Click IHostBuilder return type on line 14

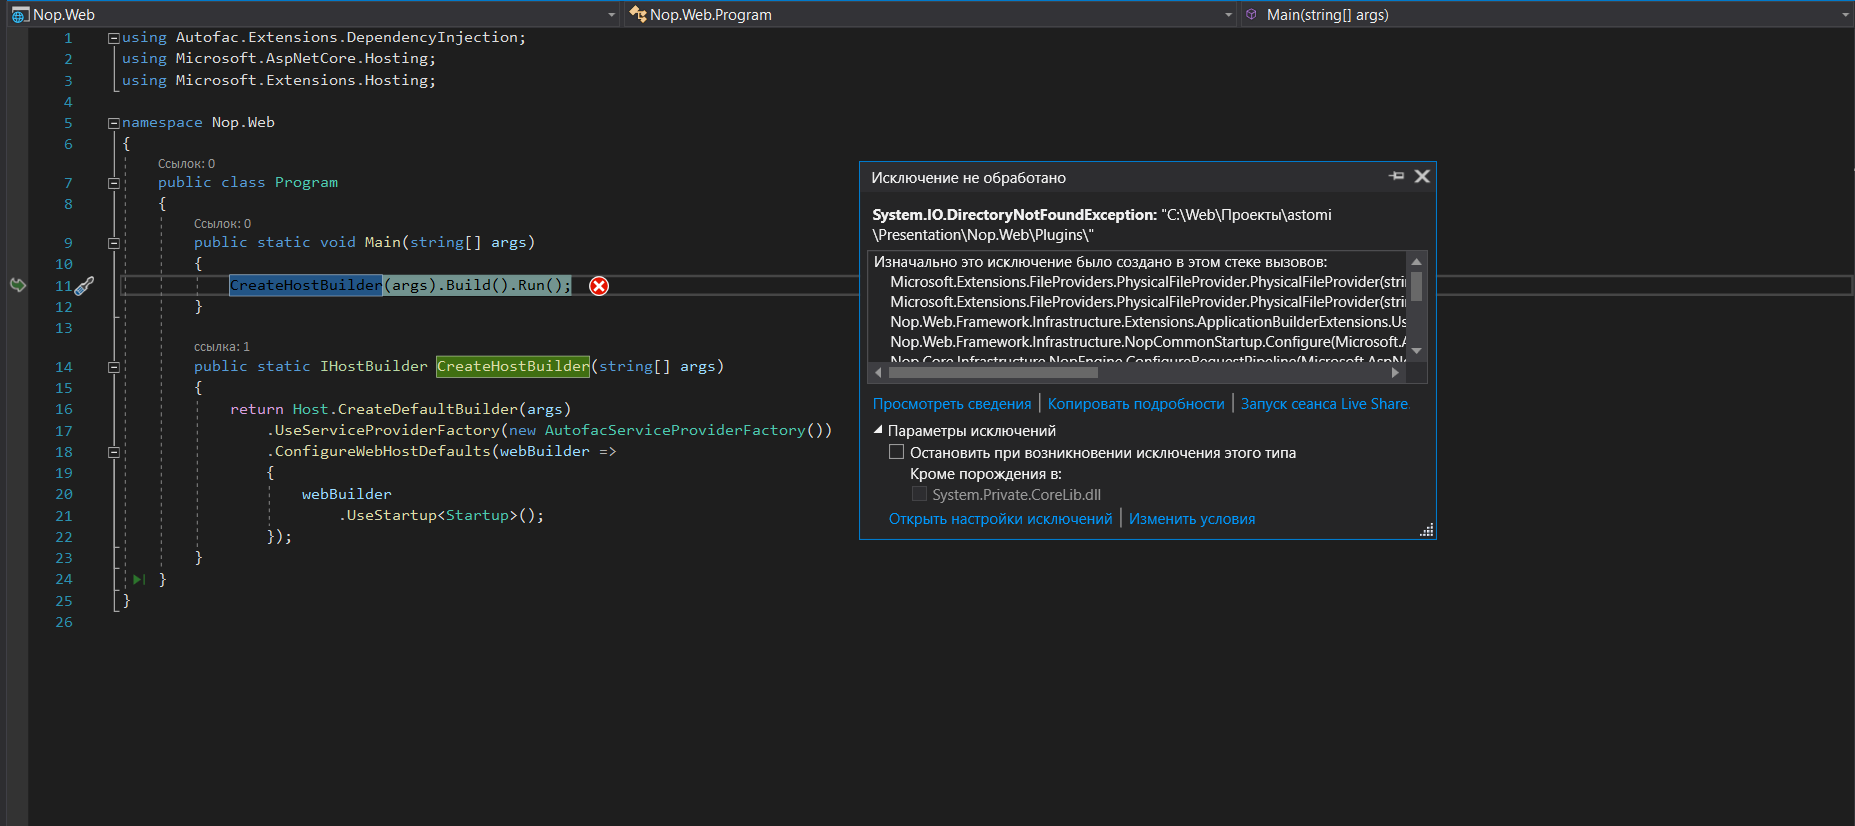coord(373,367)
